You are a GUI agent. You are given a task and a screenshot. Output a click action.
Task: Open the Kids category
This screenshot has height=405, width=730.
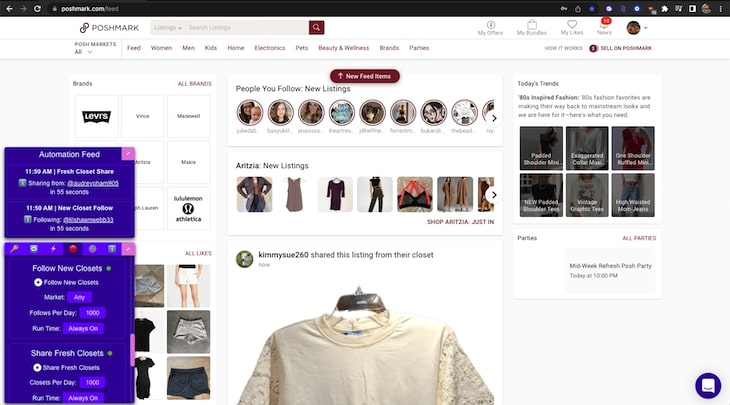tap(211, 48)
